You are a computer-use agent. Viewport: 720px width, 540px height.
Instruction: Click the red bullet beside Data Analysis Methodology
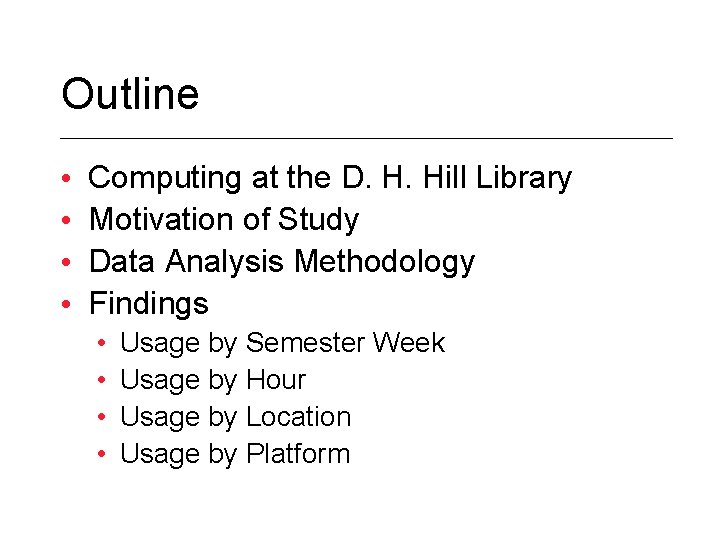[x=66, y=262]
